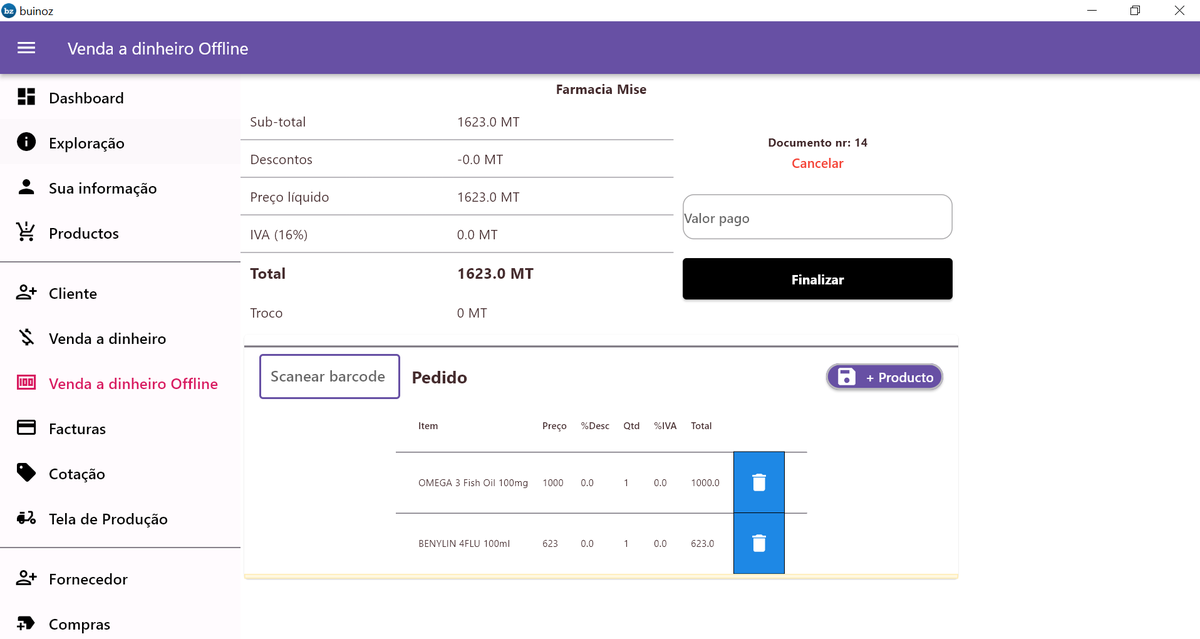Click the buinoz app logo

(x=9, y=10)
